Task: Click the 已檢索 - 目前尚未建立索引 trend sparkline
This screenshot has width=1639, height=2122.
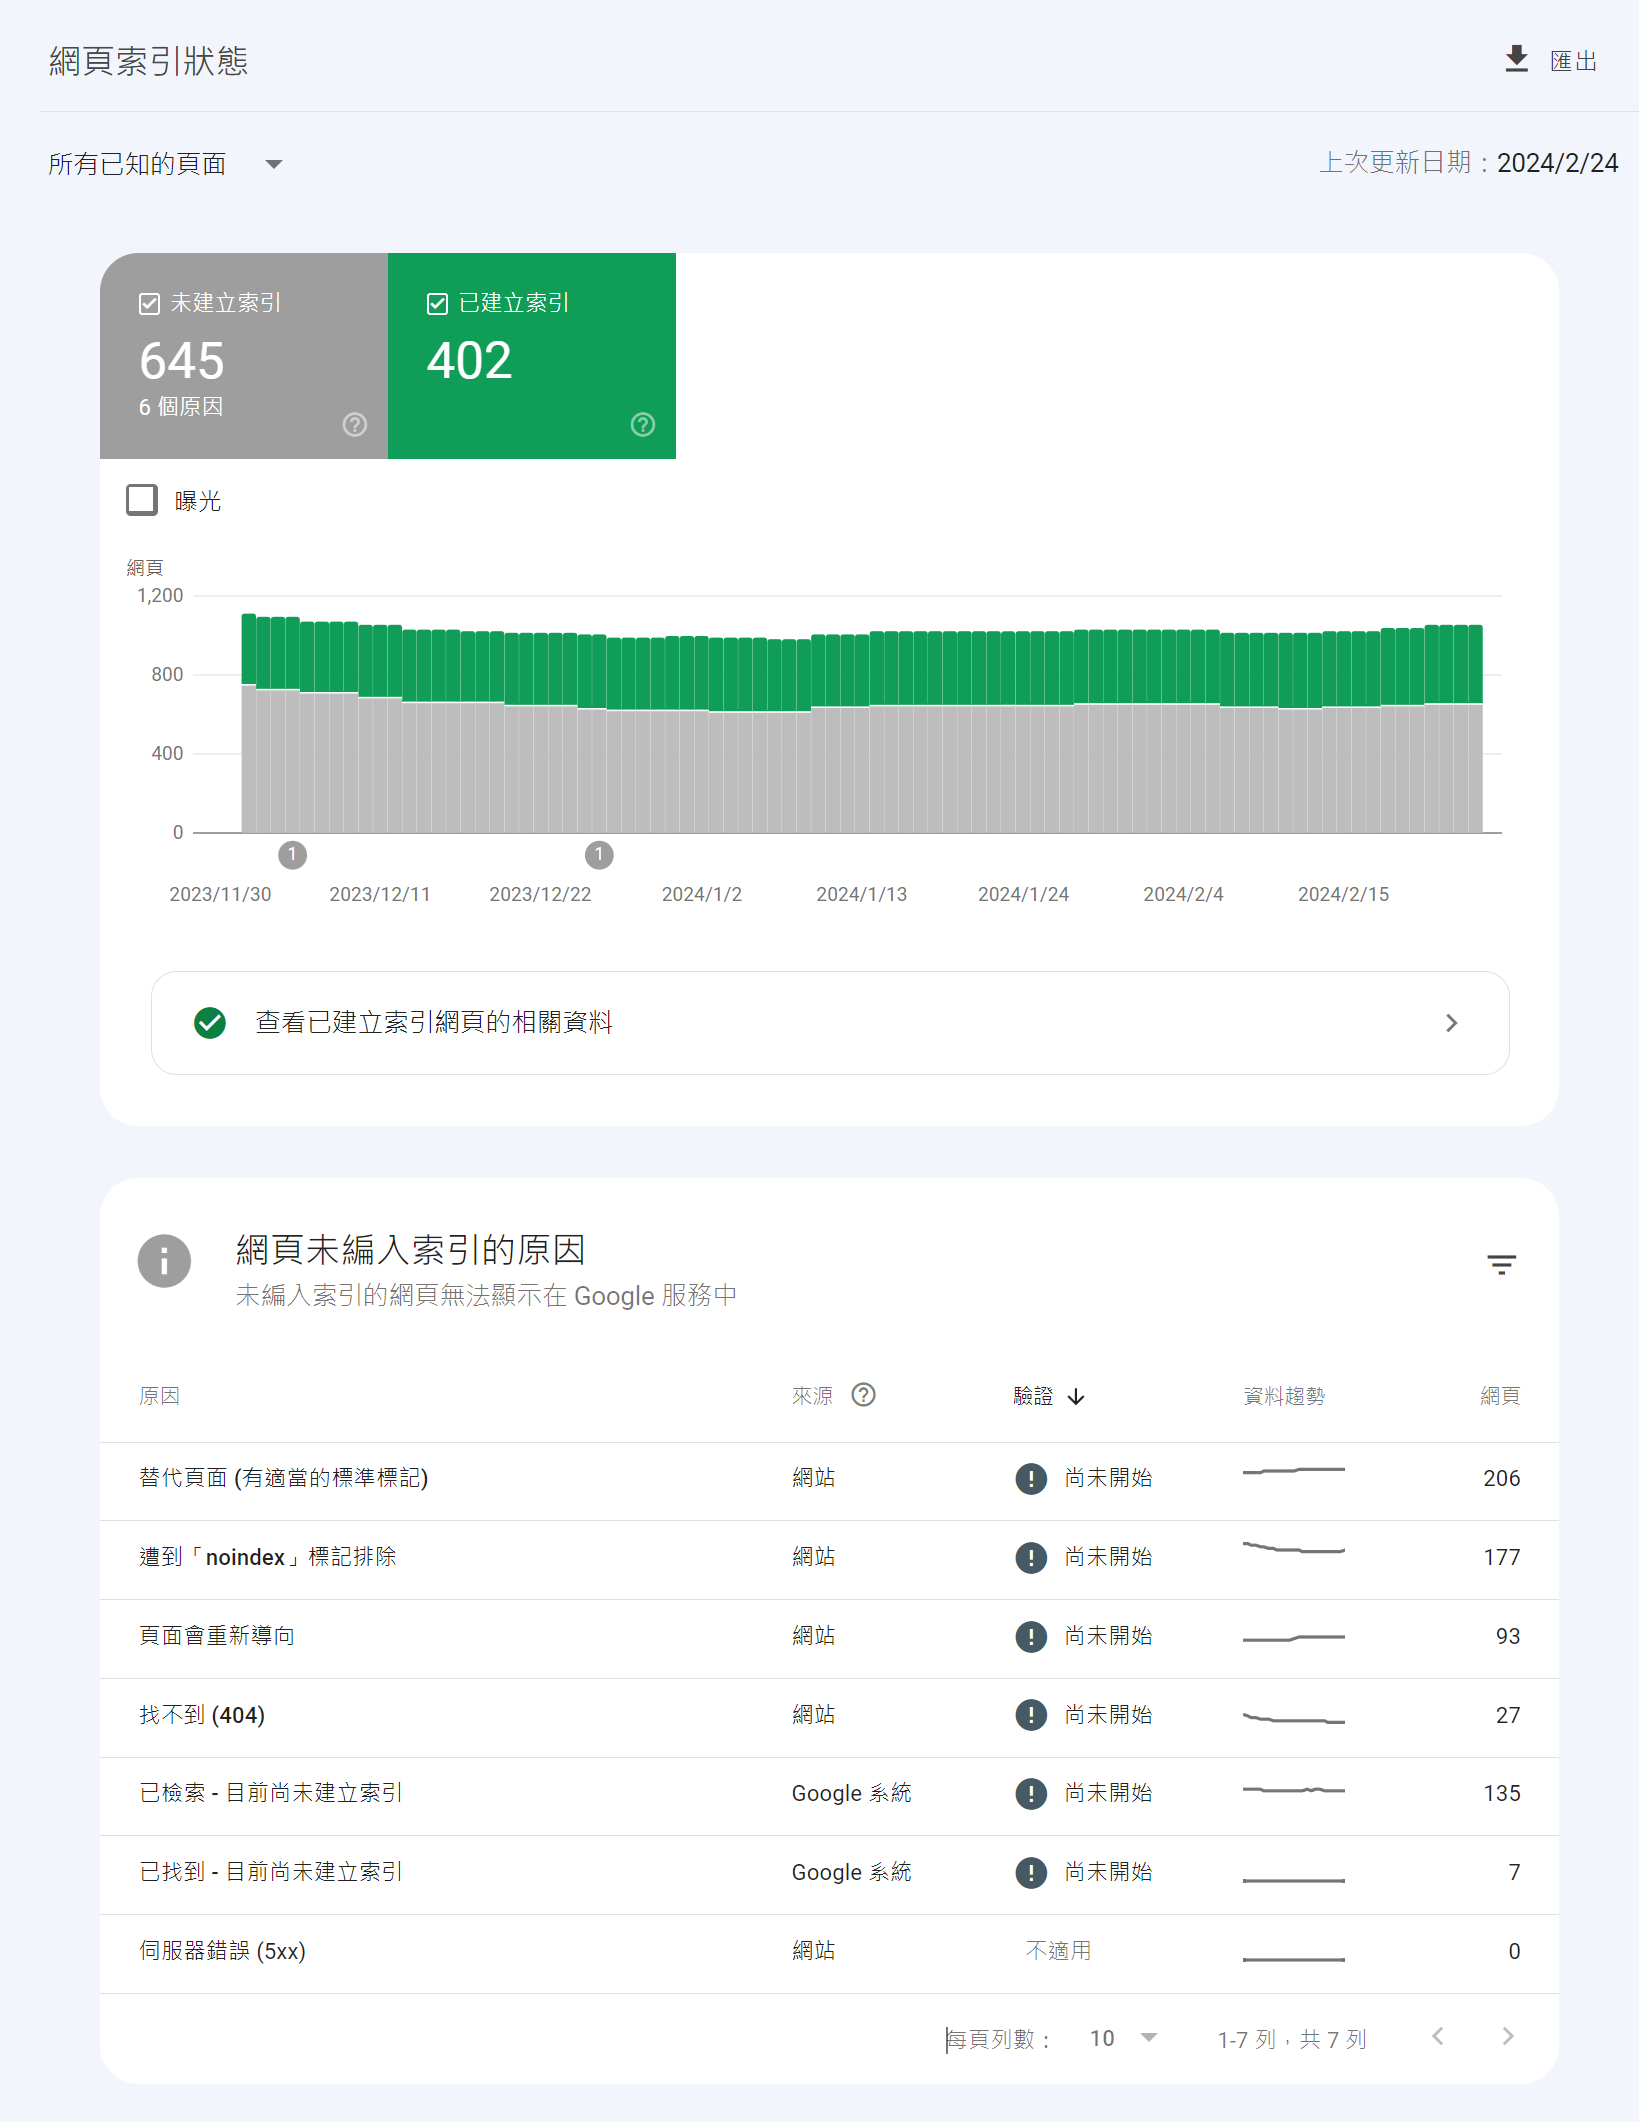Action: [x=1293, y=1790]
